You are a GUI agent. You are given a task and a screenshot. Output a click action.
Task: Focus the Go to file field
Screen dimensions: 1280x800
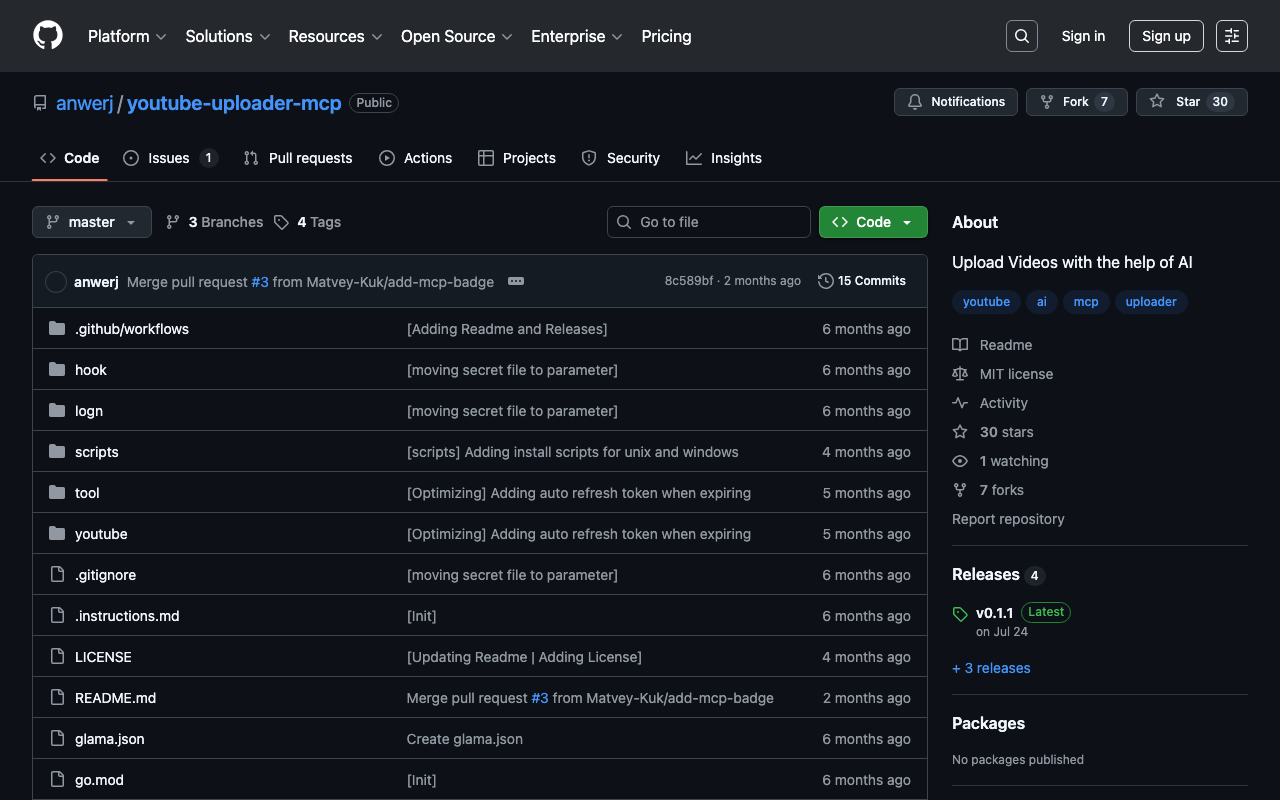tap(708, 222)
